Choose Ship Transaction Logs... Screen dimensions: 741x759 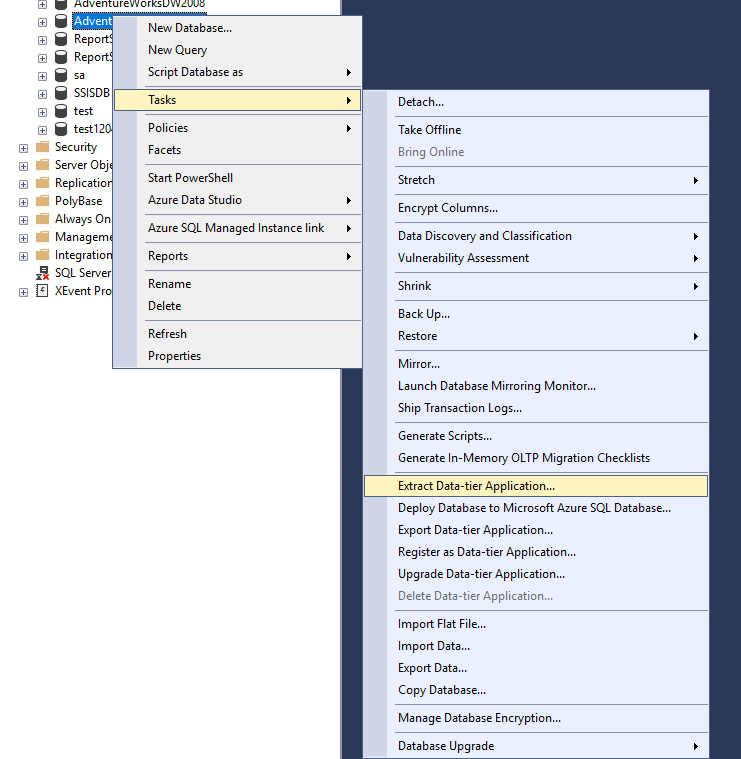(536, 408)
